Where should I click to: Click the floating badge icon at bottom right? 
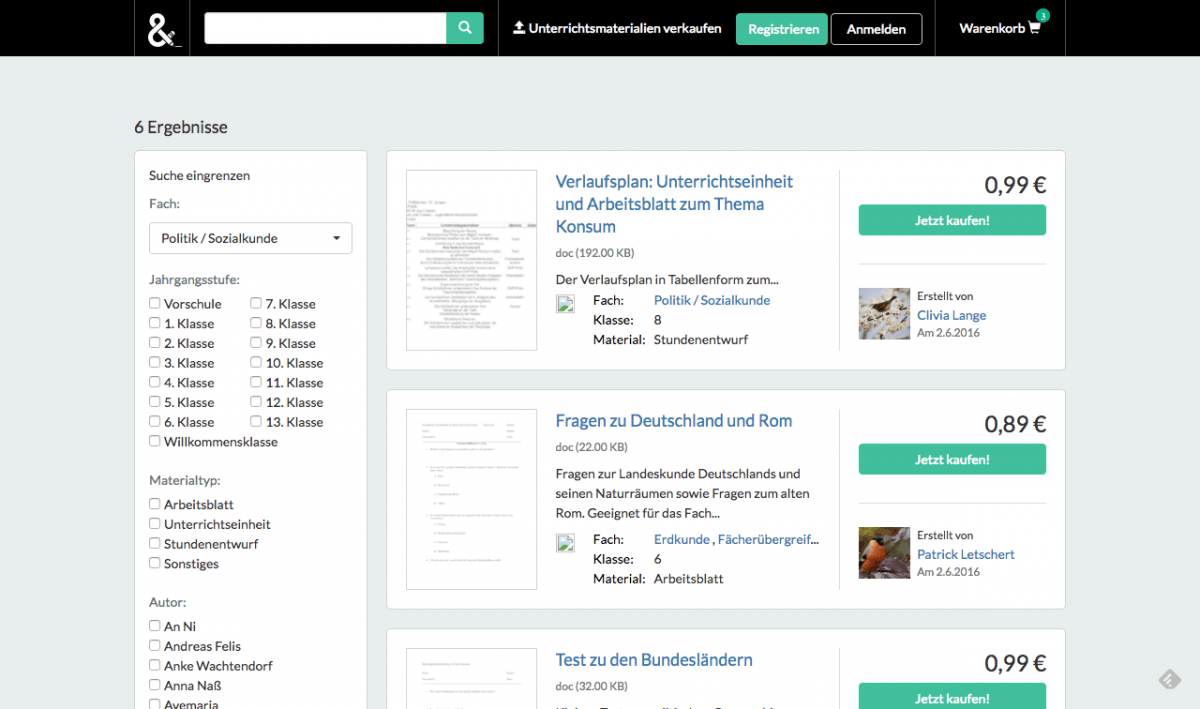(1169, 679)
